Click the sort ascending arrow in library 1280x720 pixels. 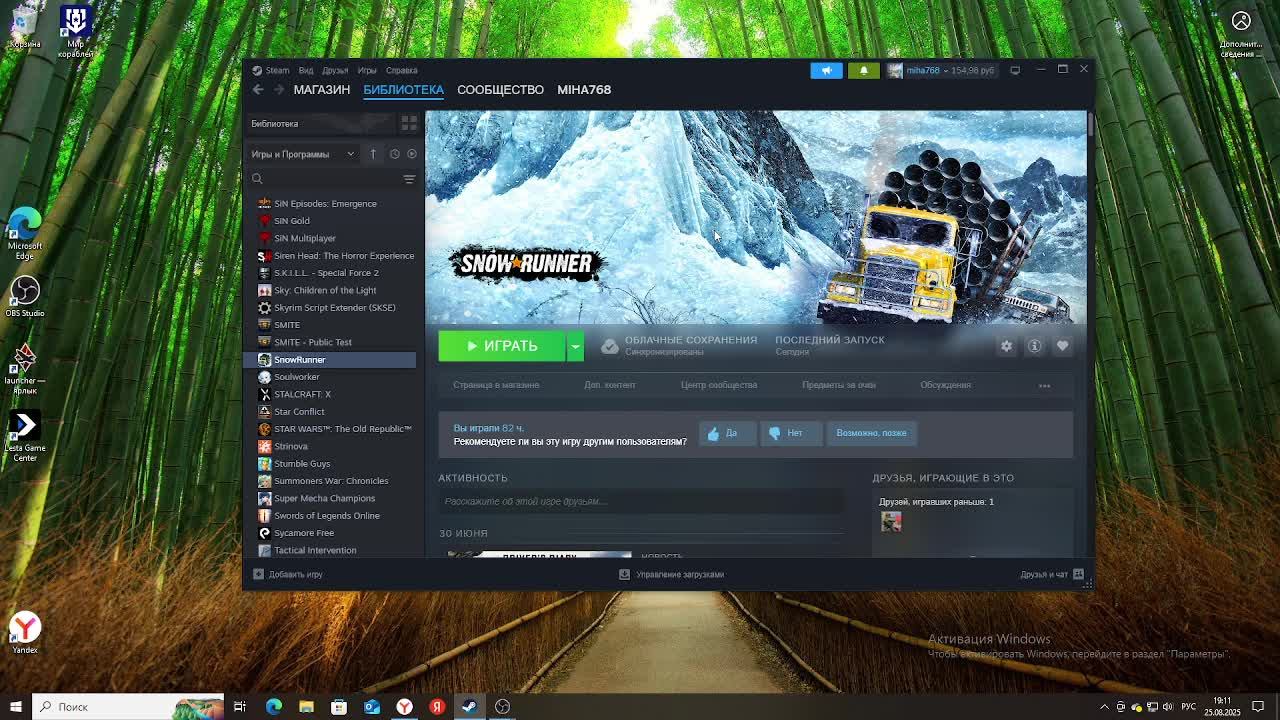(x=373, y=154)
